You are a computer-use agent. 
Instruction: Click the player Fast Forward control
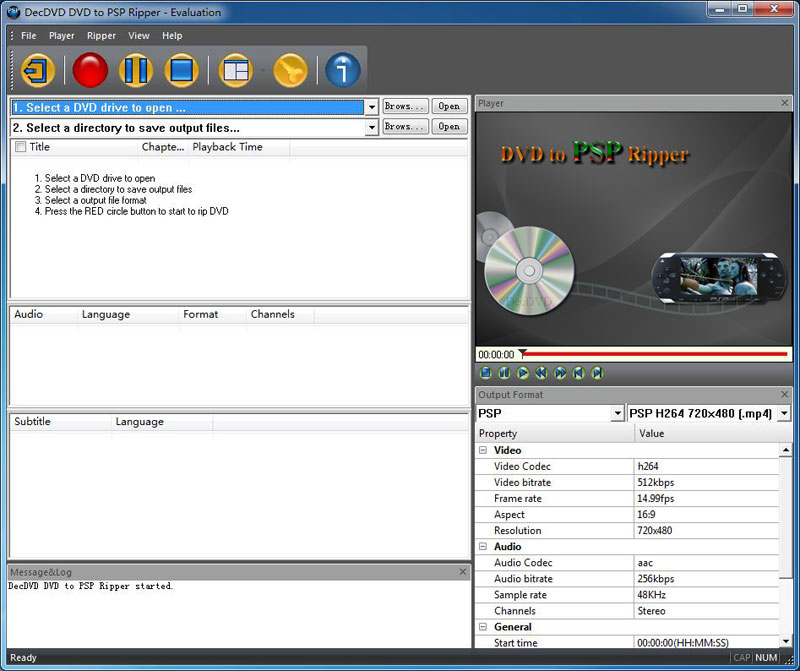(560, 373)
